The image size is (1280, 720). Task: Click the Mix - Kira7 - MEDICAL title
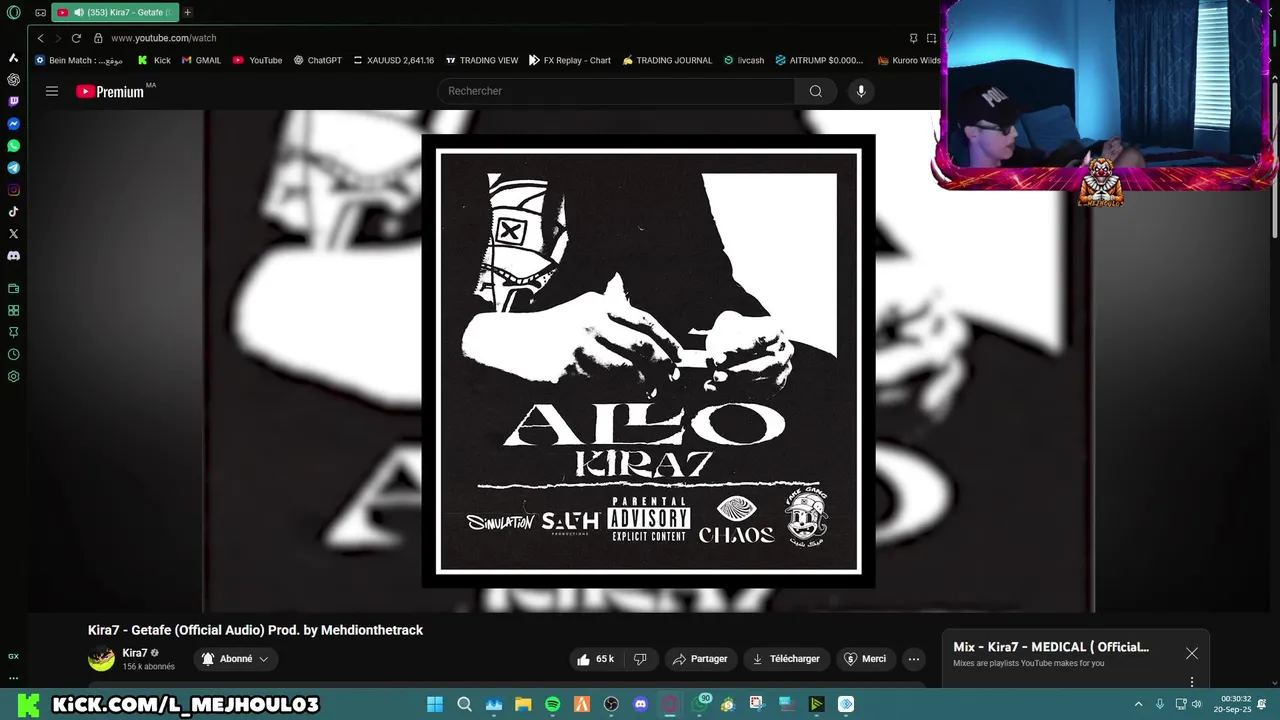pyautogui.click(x=1051, y=647)
